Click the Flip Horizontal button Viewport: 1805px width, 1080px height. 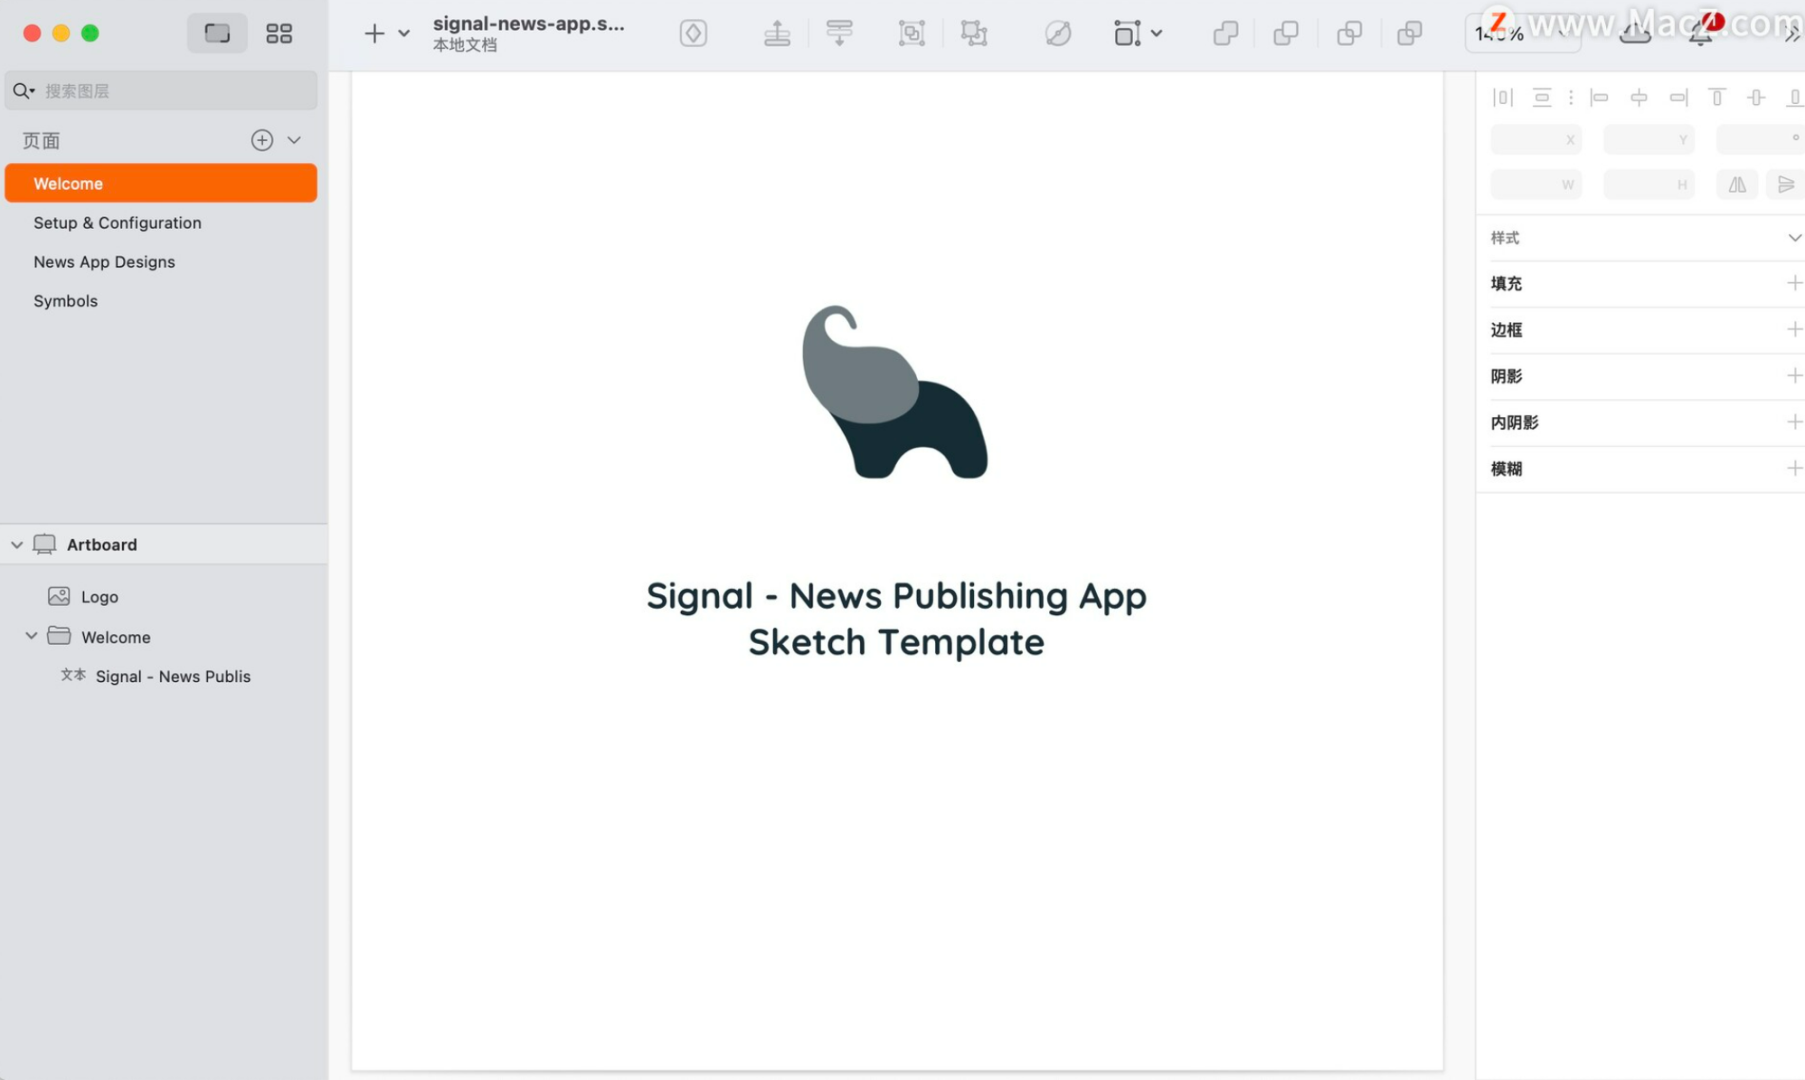(1738, 184)
